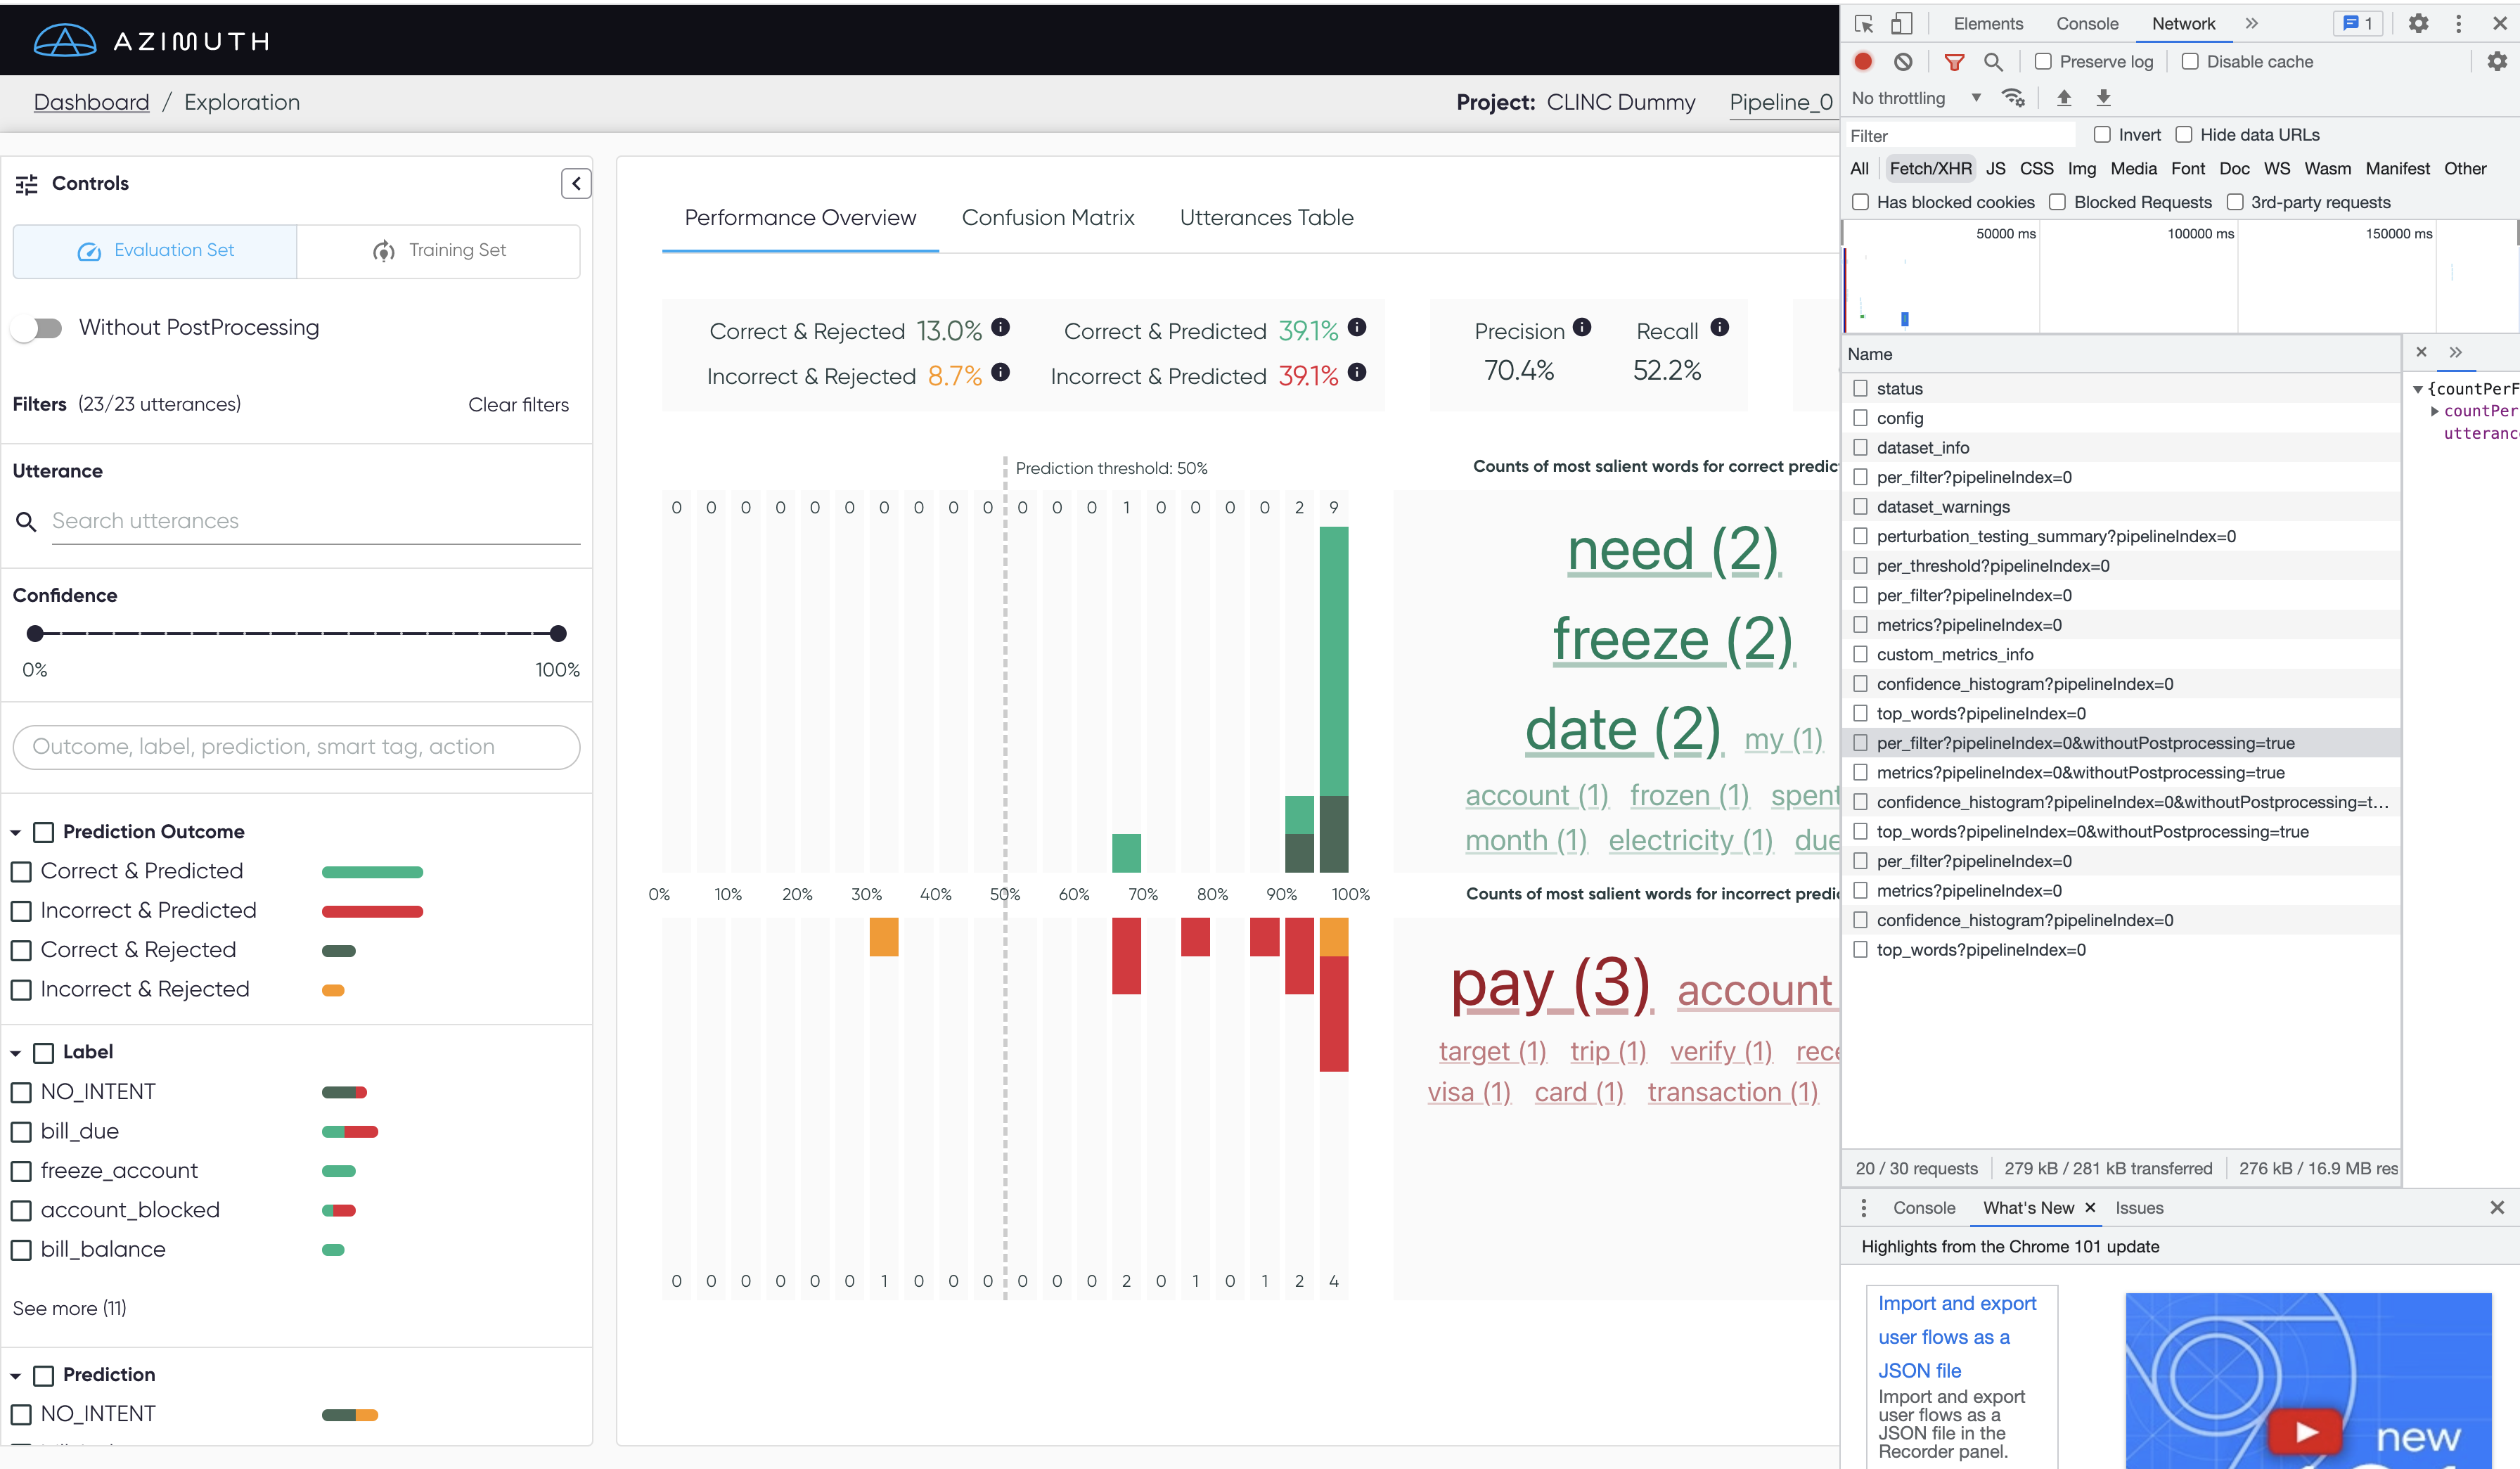
Task: Click the Clear filters button
Action: [x=518, y=405]
